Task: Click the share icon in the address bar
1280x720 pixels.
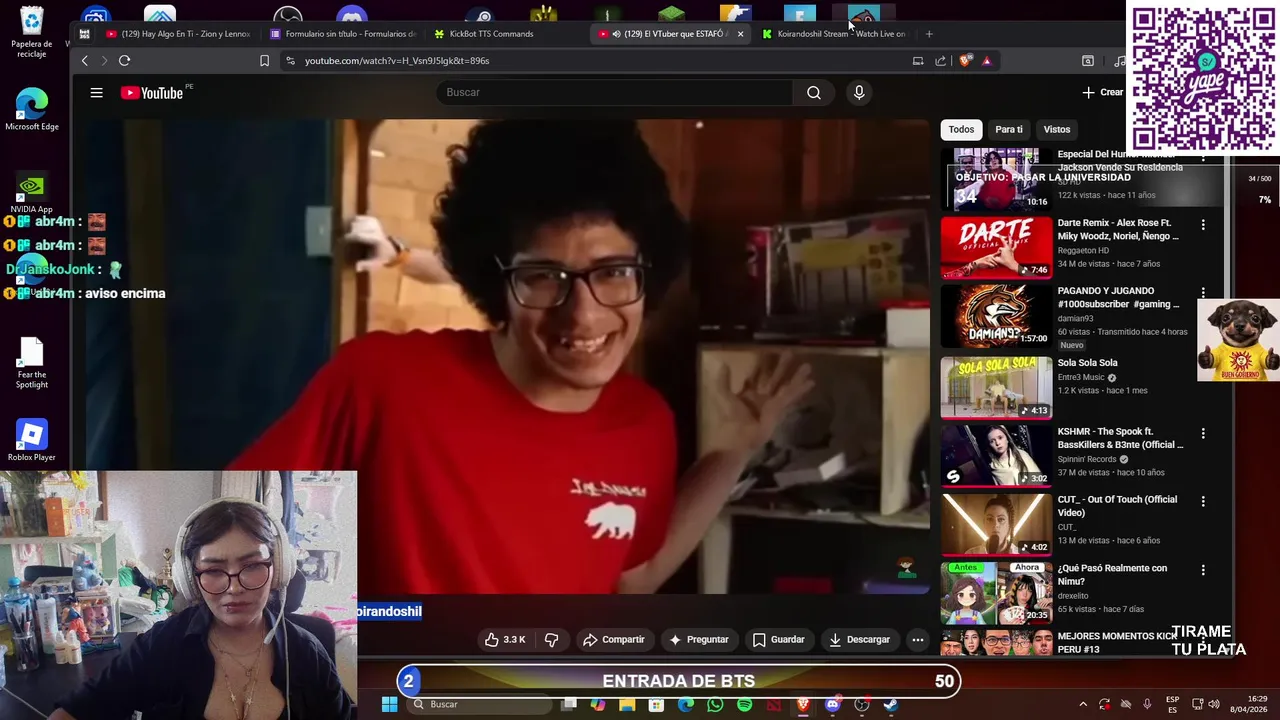Action: pyautogui.click(x=941, y=61)
